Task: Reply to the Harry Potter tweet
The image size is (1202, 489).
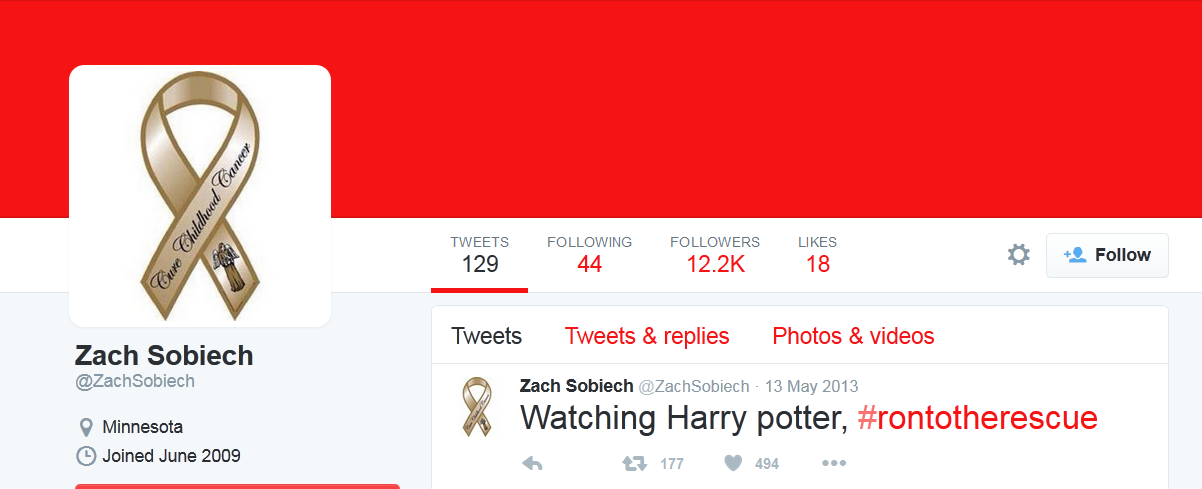Action: 533,463
